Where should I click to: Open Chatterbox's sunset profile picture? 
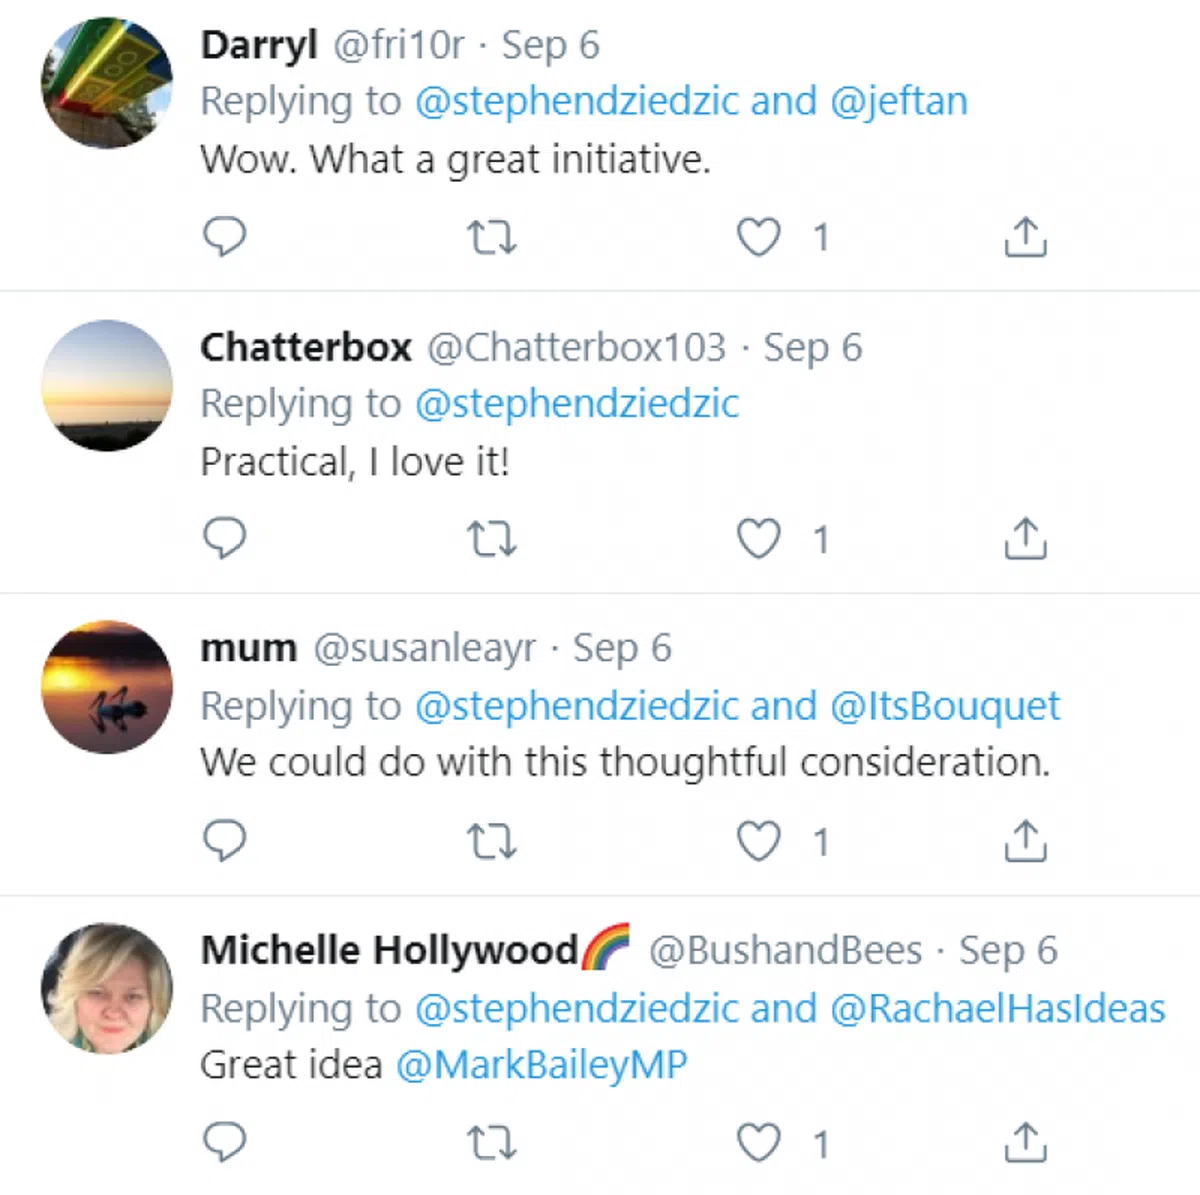(x=106, y=385)
